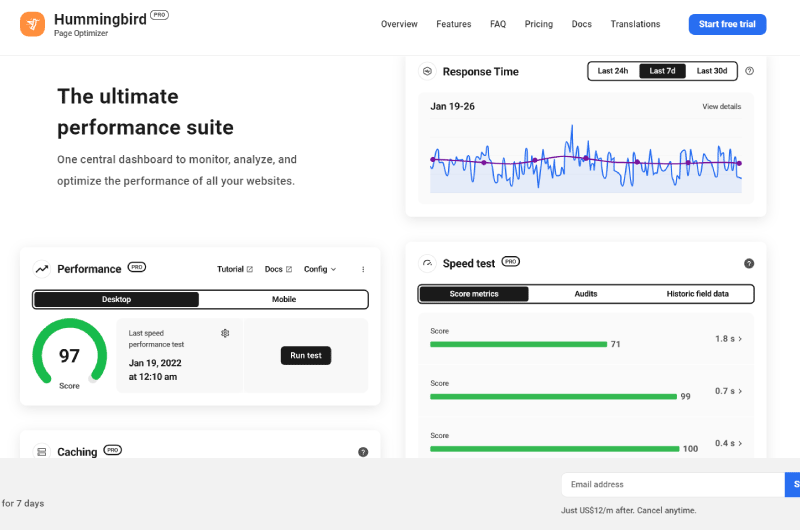Click the Just US$12/m after text
800x530 pixels.
click(x=629, y=510)
